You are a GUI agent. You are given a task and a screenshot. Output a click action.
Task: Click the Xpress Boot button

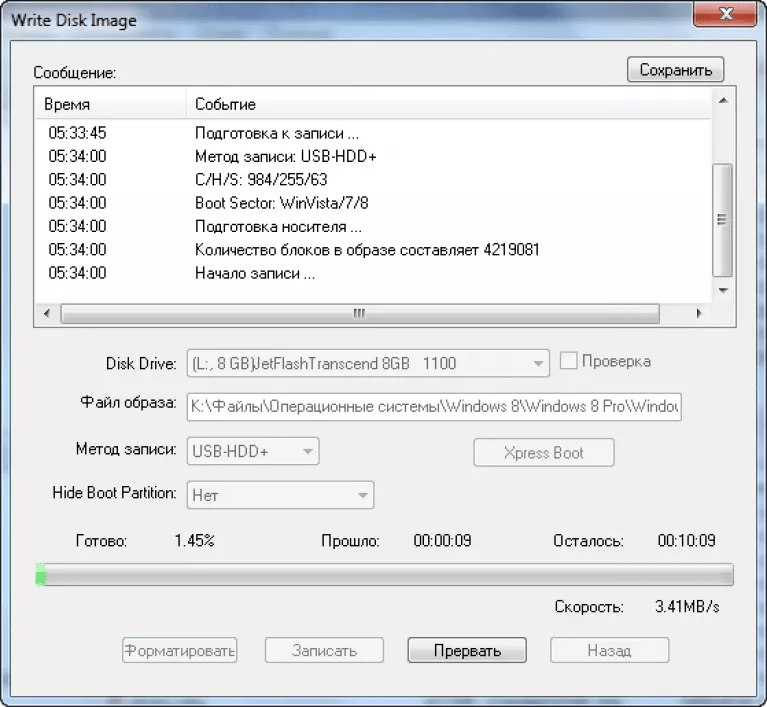click(x=543, y=453)
